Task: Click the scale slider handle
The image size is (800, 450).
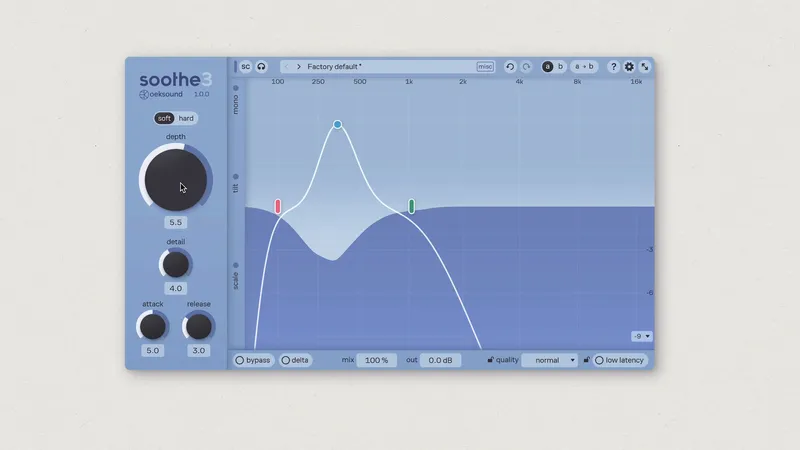Action: [x=236, y=265]
